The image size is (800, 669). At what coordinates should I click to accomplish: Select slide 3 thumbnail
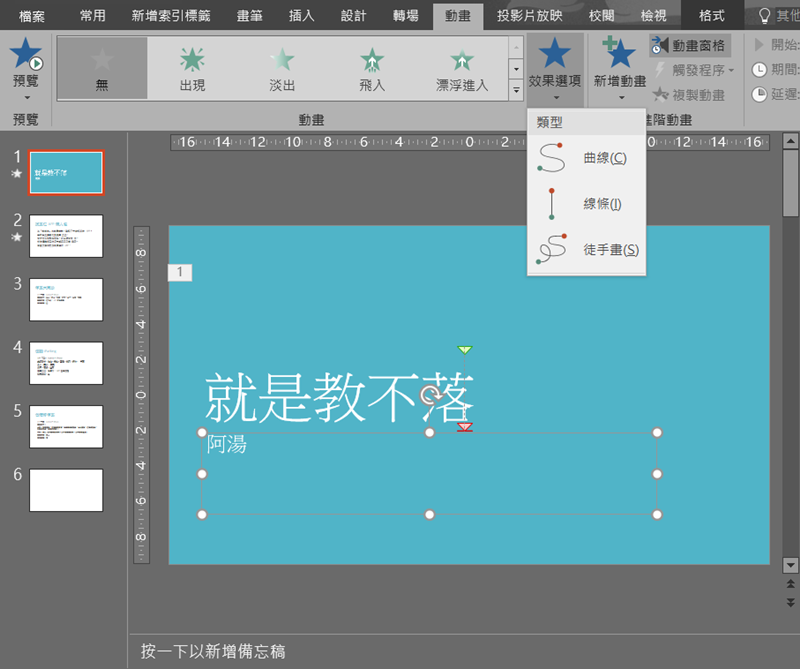click(66, 299)
